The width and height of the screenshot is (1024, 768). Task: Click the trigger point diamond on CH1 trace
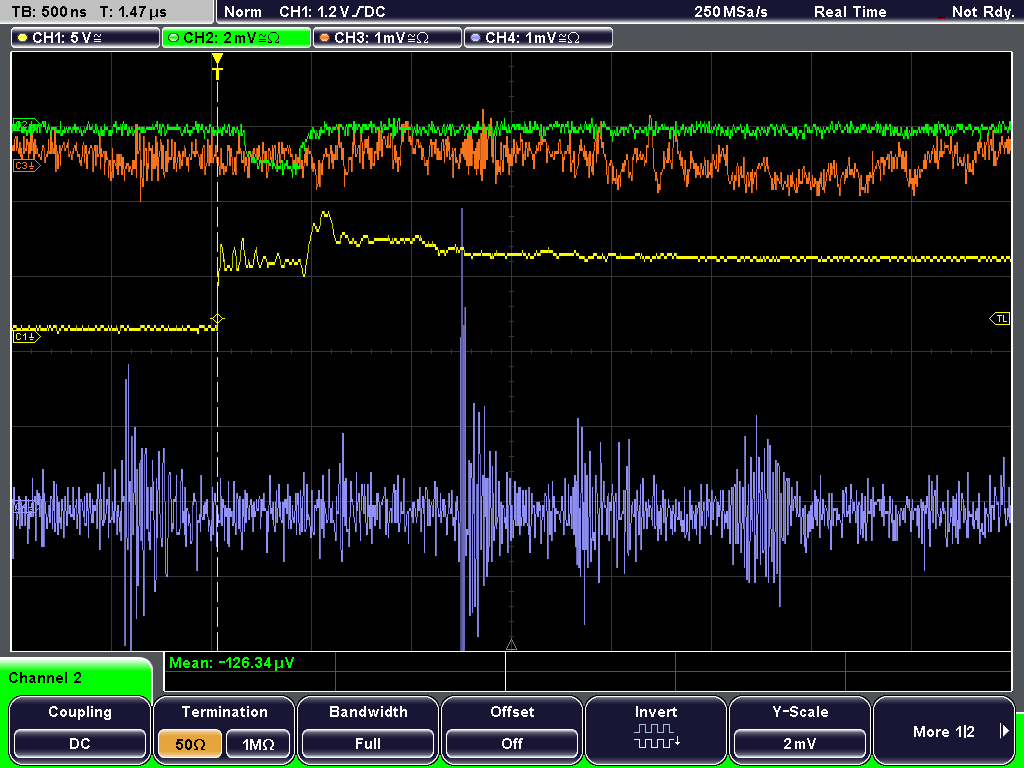[217, 319]
